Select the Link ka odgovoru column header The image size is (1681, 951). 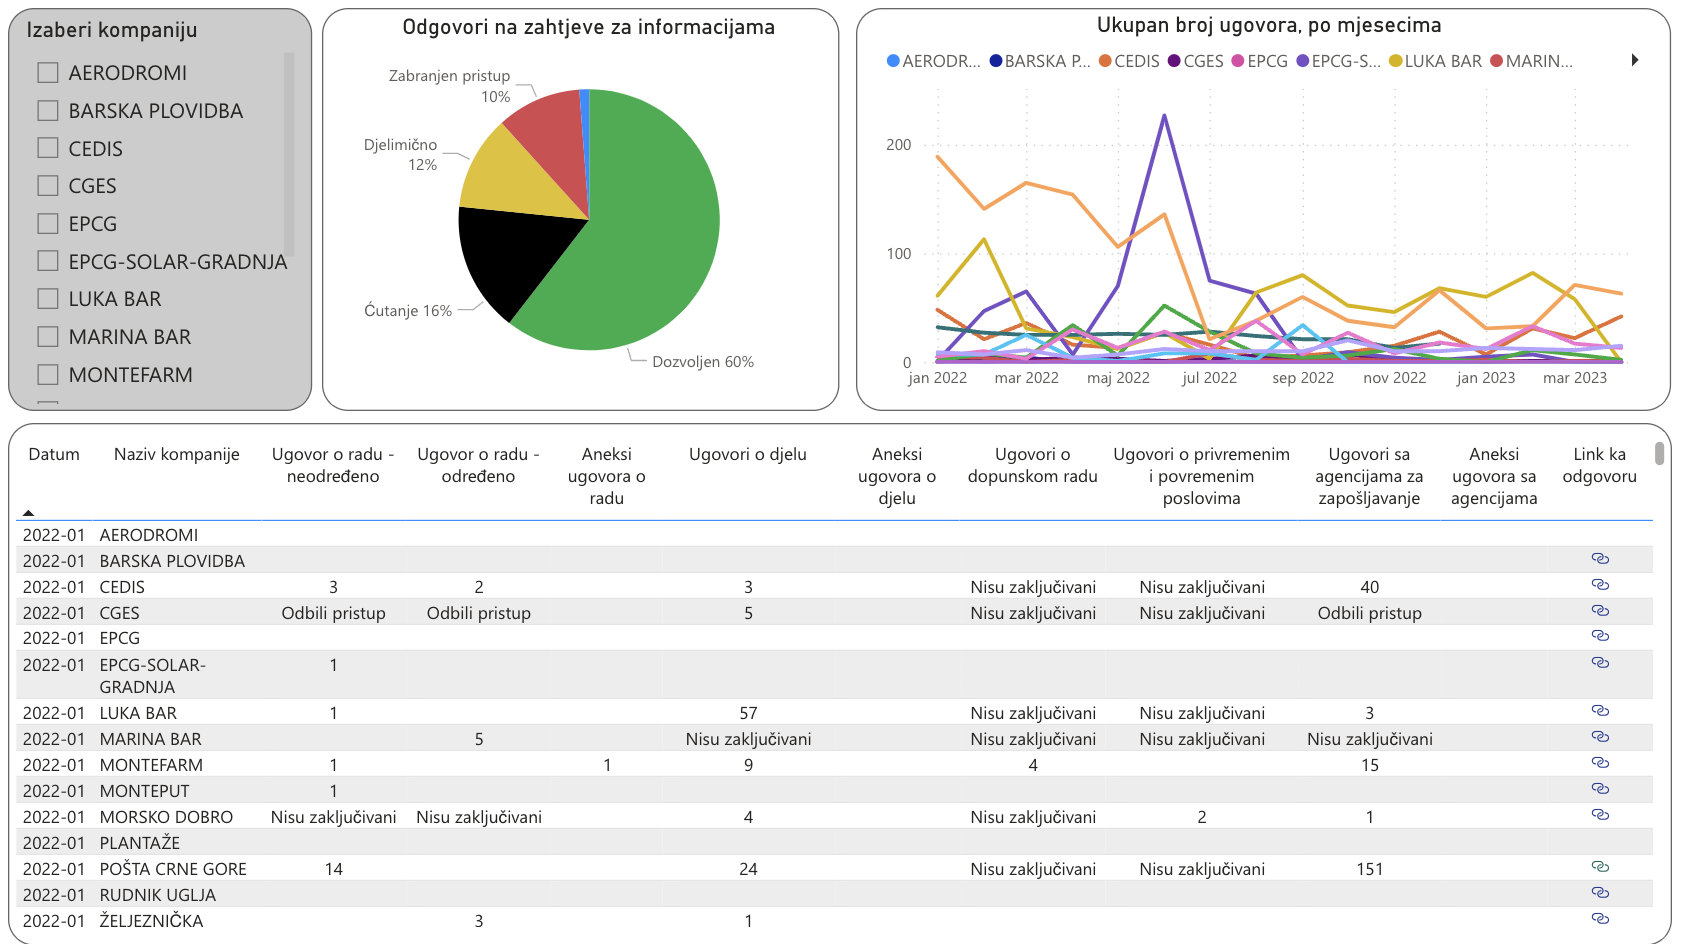point(1599,465)
